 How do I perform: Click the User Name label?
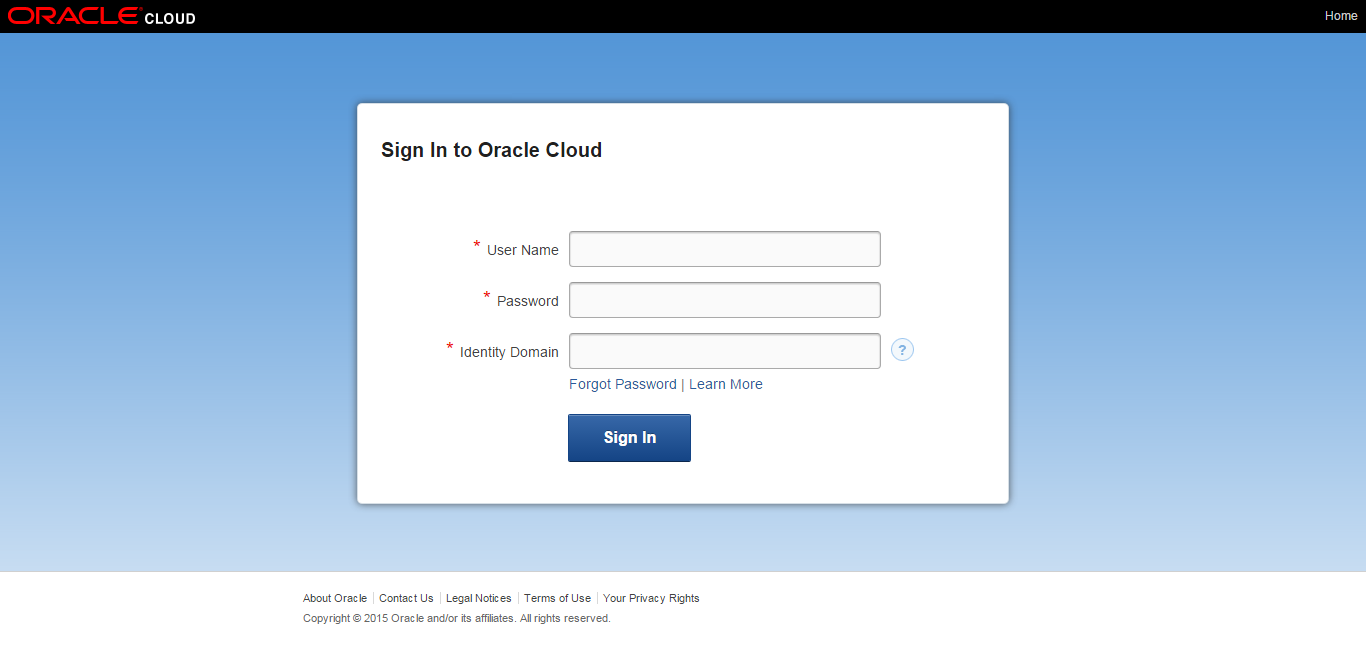523,250
